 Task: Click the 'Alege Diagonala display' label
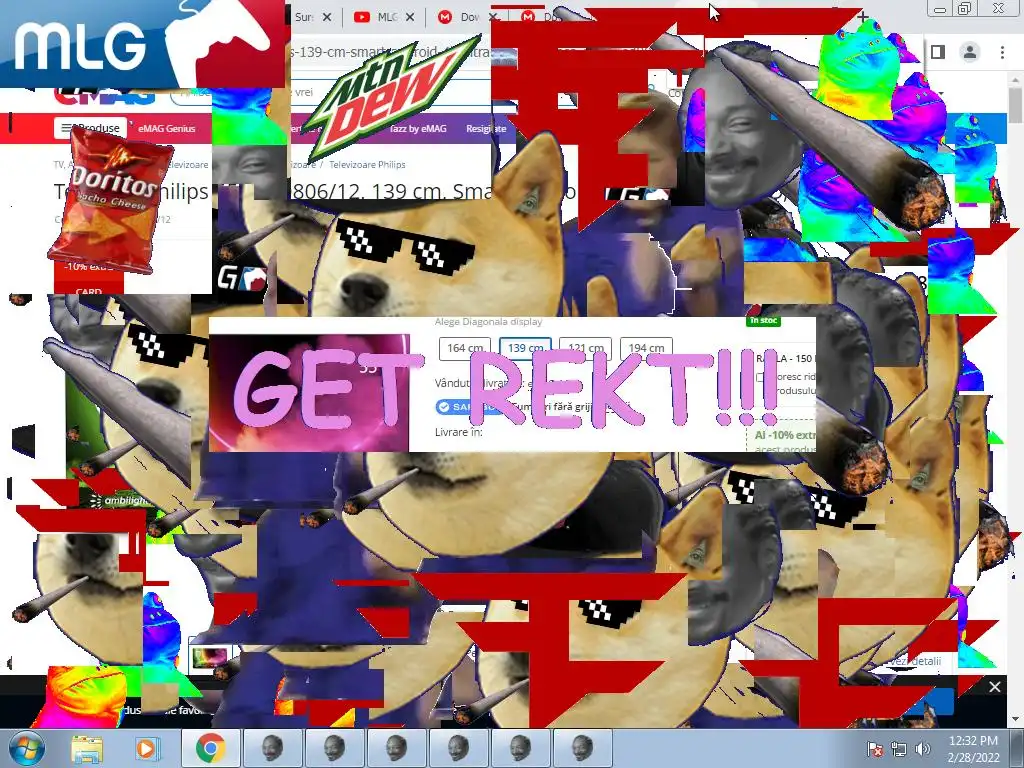(488, 321)
